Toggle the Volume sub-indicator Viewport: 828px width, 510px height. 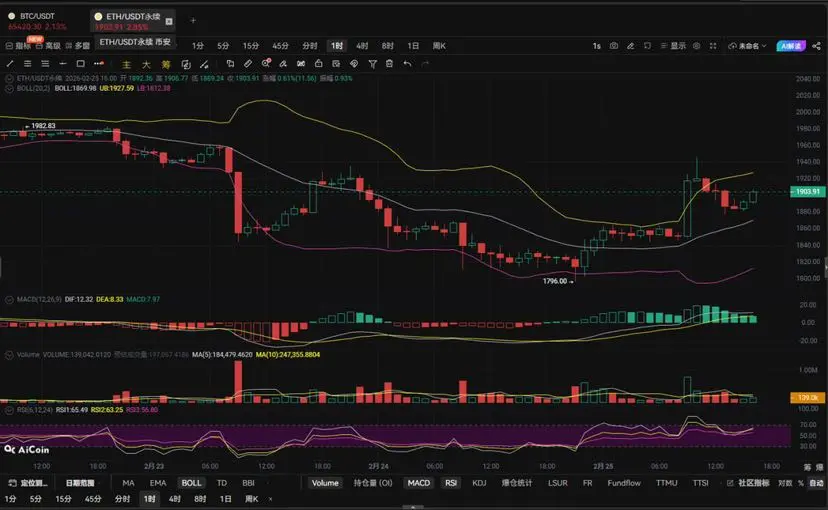point(325,483)
